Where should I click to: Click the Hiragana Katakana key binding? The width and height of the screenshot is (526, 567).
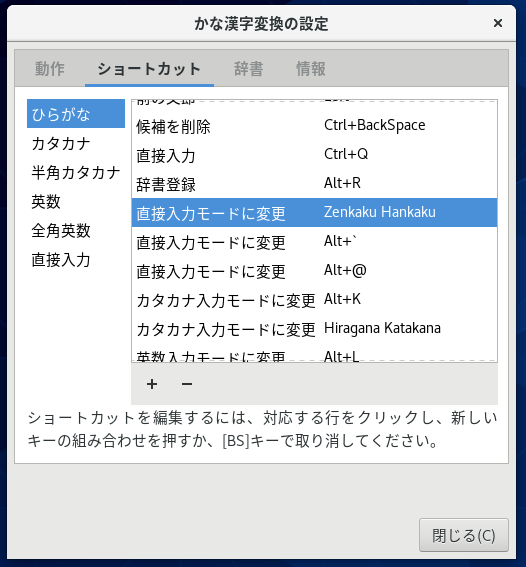(x=382, y=328)
